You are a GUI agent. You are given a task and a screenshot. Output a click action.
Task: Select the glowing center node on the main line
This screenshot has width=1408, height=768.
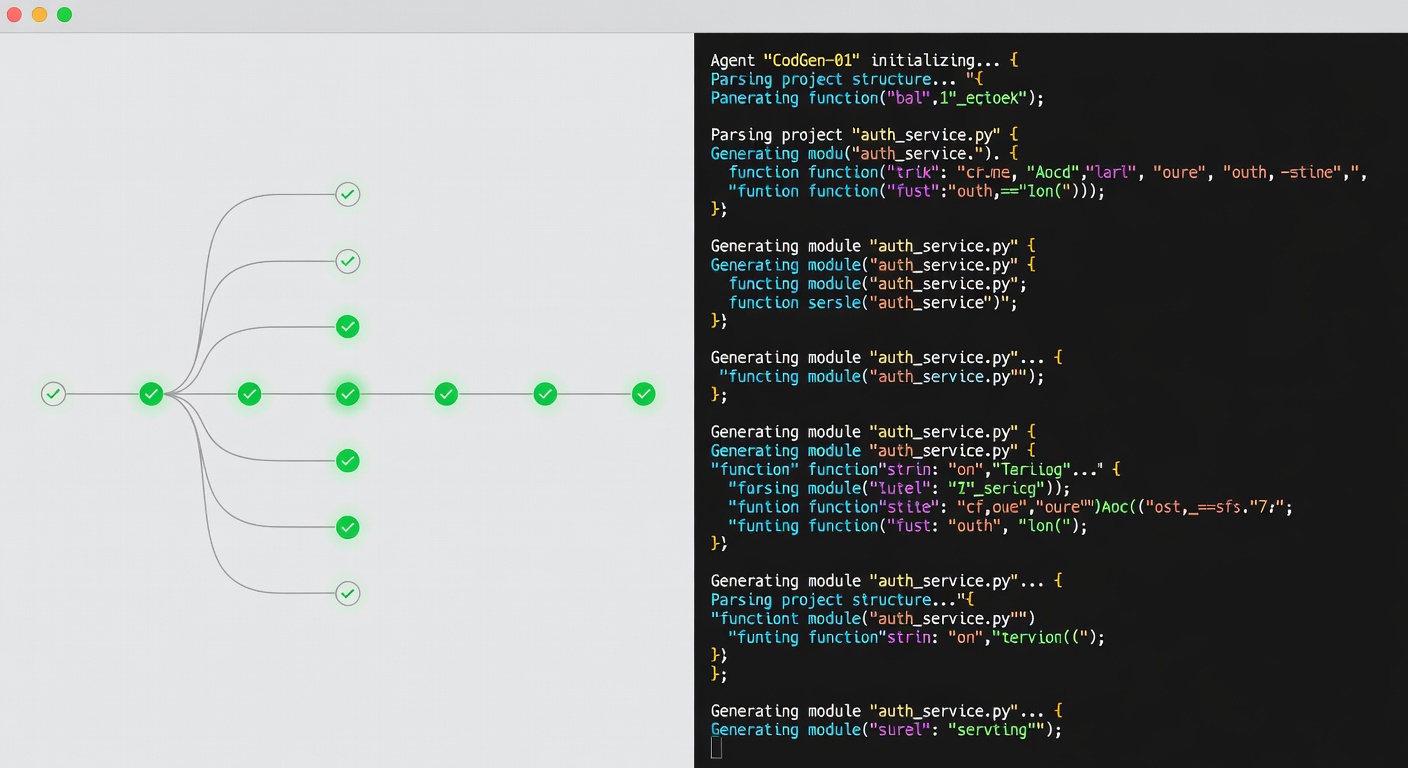pyautogui.click(x=347, y=394)
